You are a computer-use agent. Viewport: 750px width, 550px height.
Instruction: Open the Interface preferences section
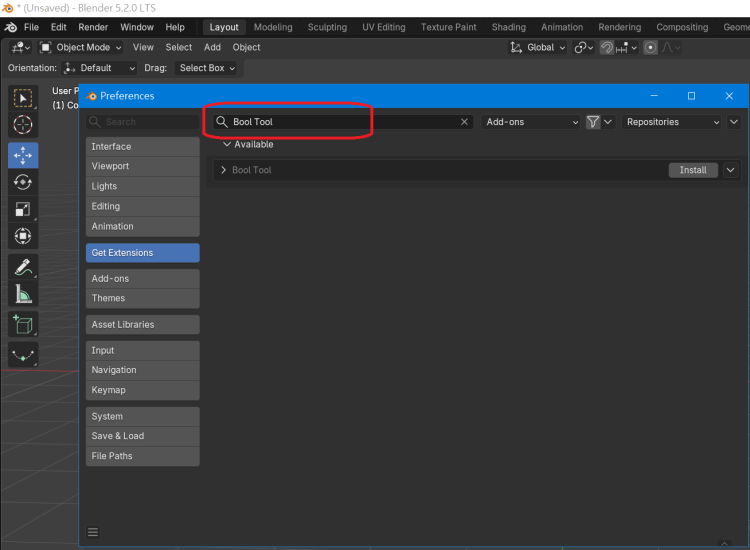click(143, 147)
